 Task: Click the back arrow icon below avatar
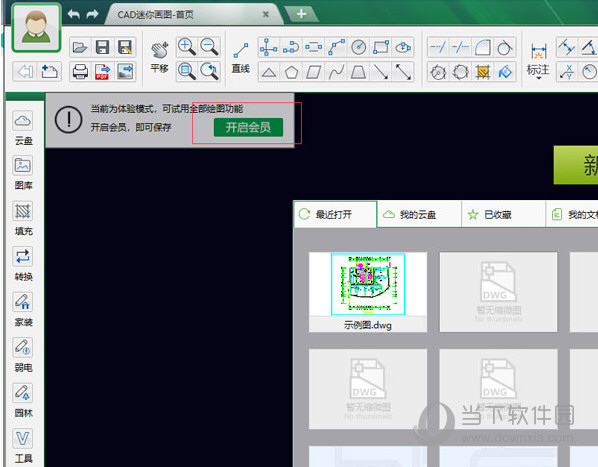click(x=25, y=71)
